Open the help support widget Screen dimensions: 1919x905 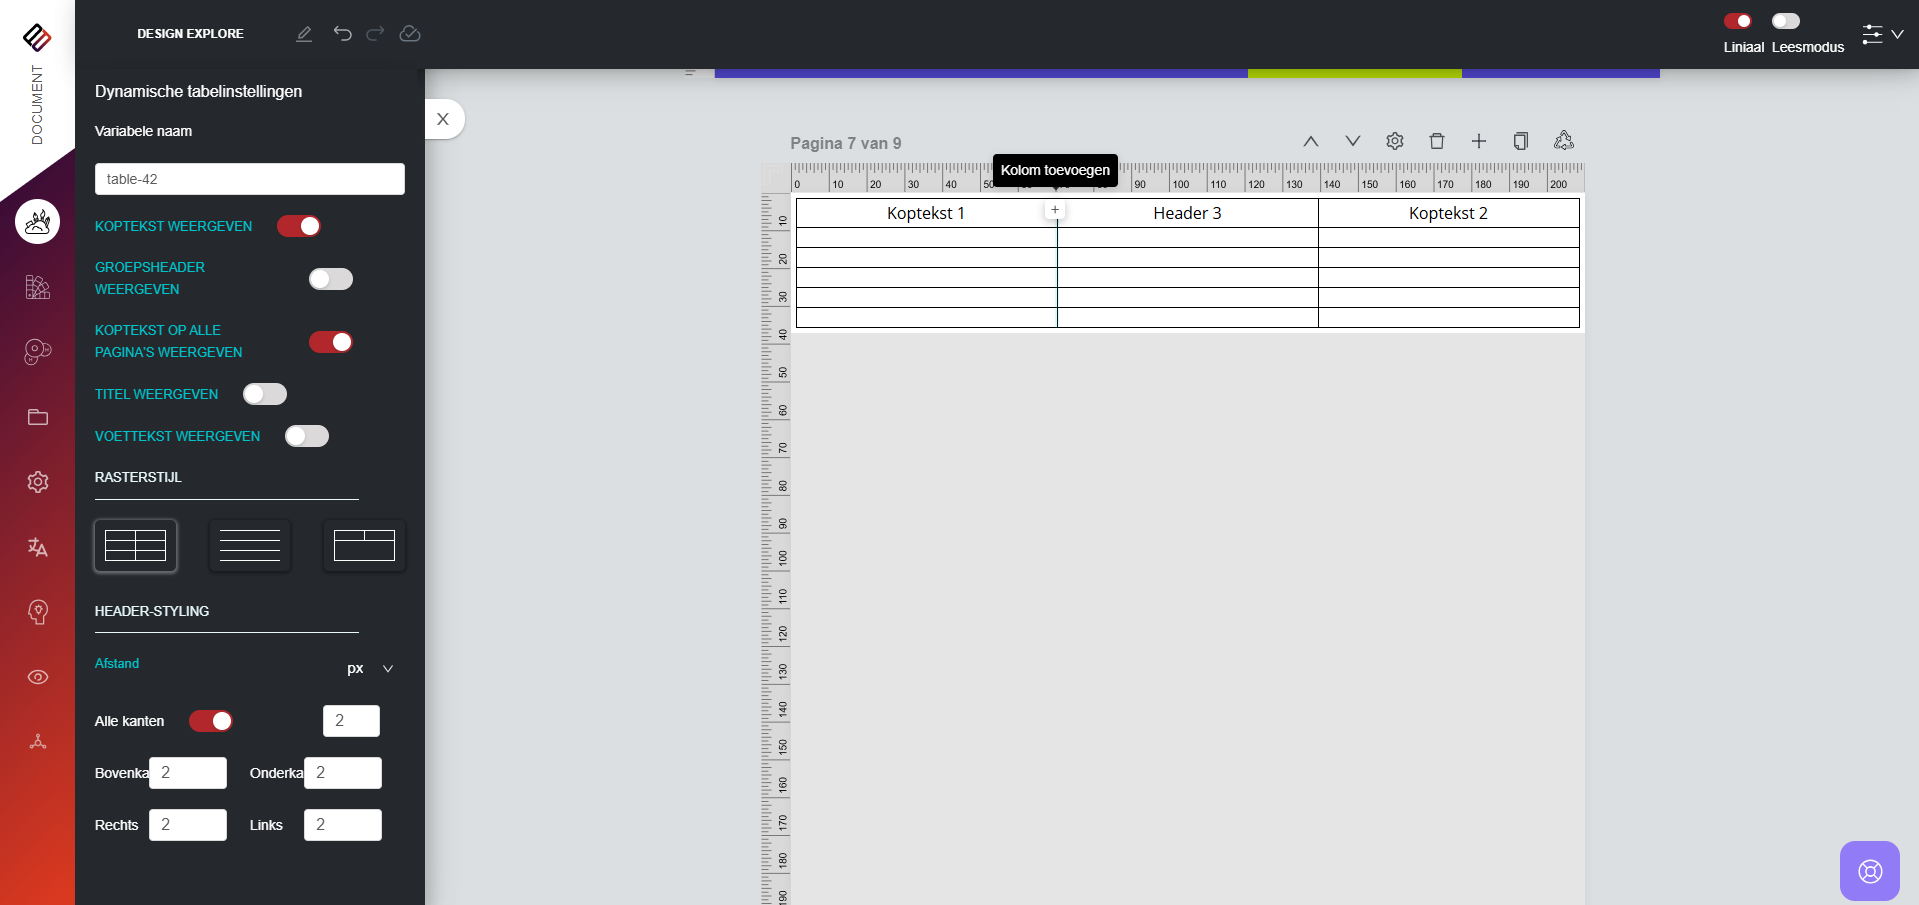(x=1869, y=870)
